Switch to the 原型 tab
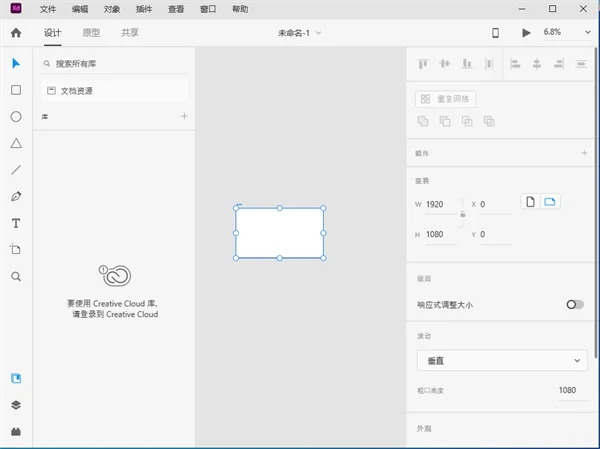 (x=91, y=33)
